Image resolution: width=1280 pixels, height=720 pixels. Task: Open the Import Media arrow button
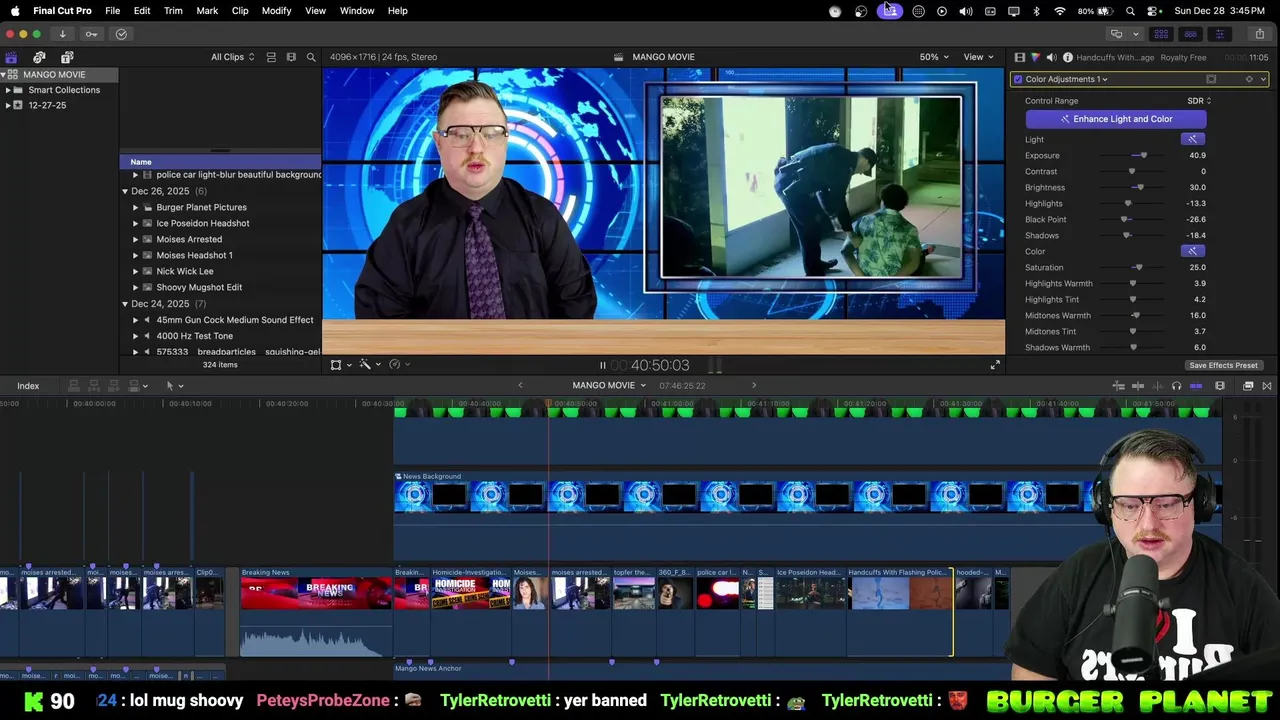pos(62,34)
